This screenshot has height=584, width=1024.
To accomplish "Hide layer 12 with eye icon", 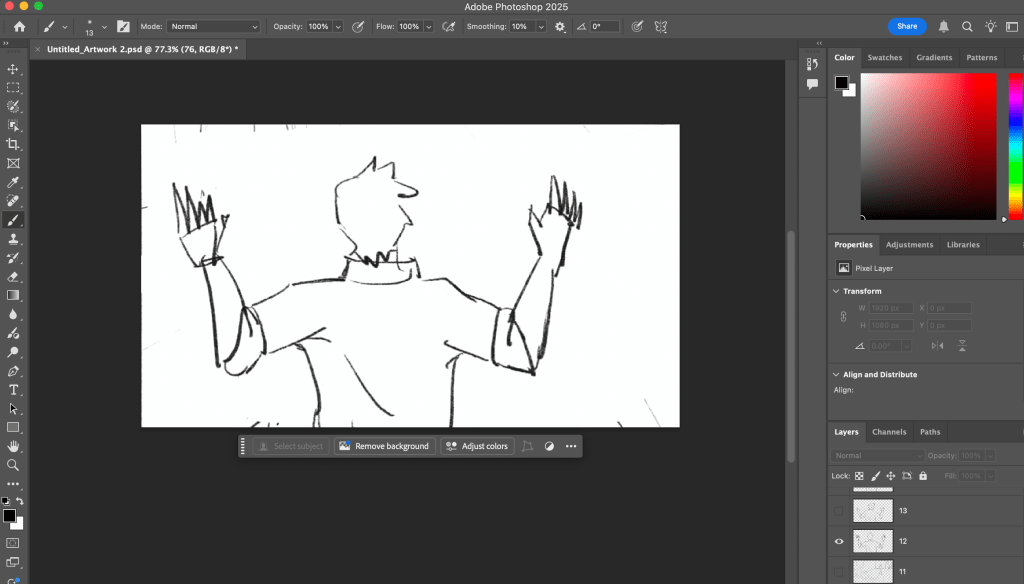I will click(839, 541).
